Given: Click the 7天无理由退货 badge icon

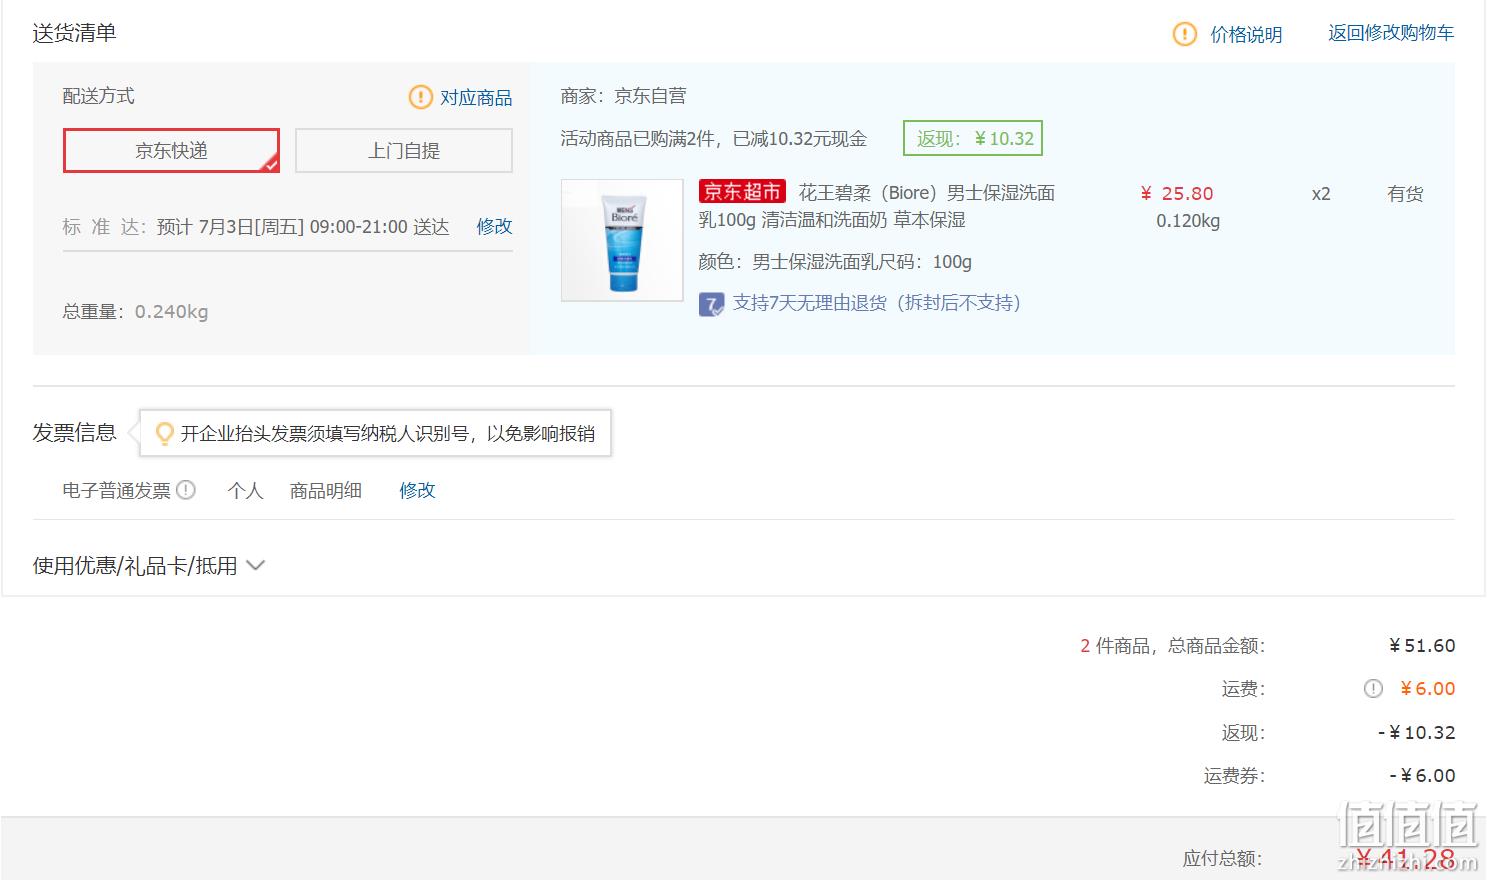Looking at the screenshot, I should coord(711,304).
